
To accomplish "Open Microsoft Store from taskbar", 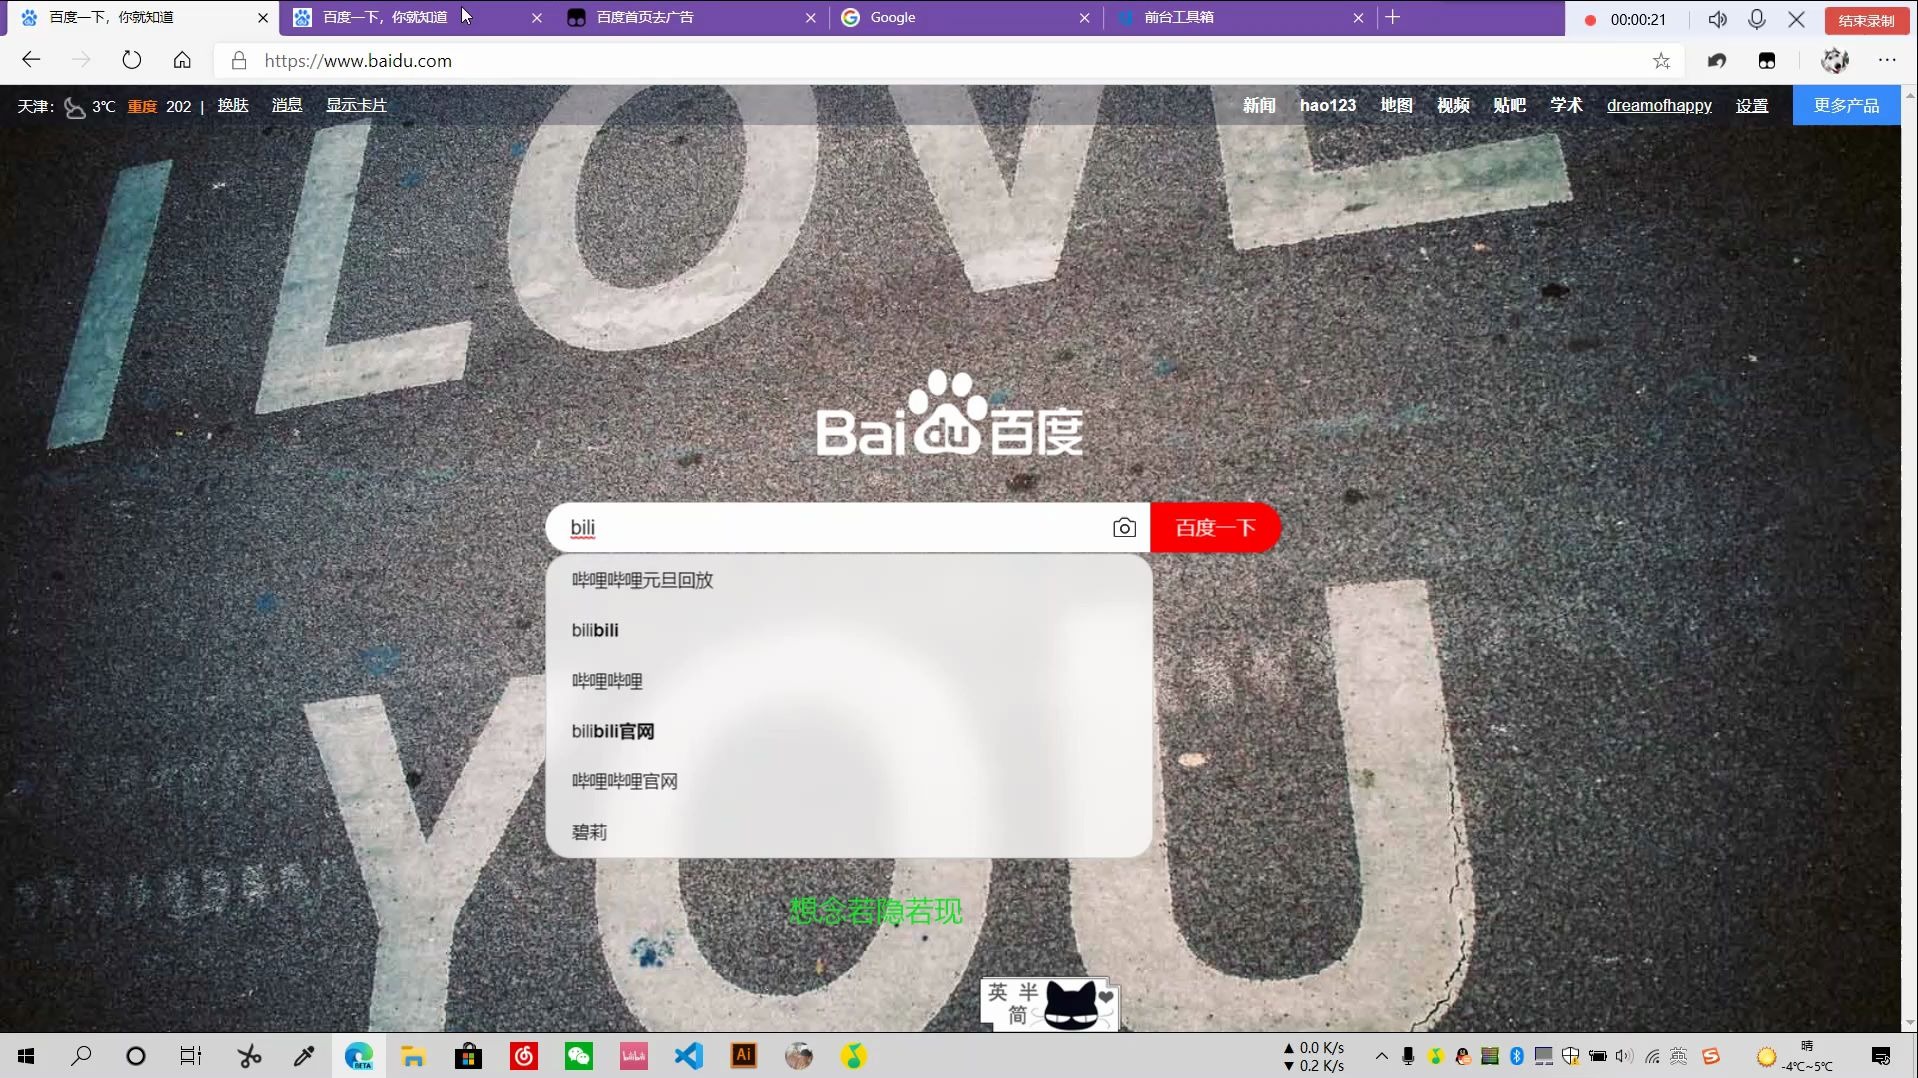I will tap(468, 1056).
